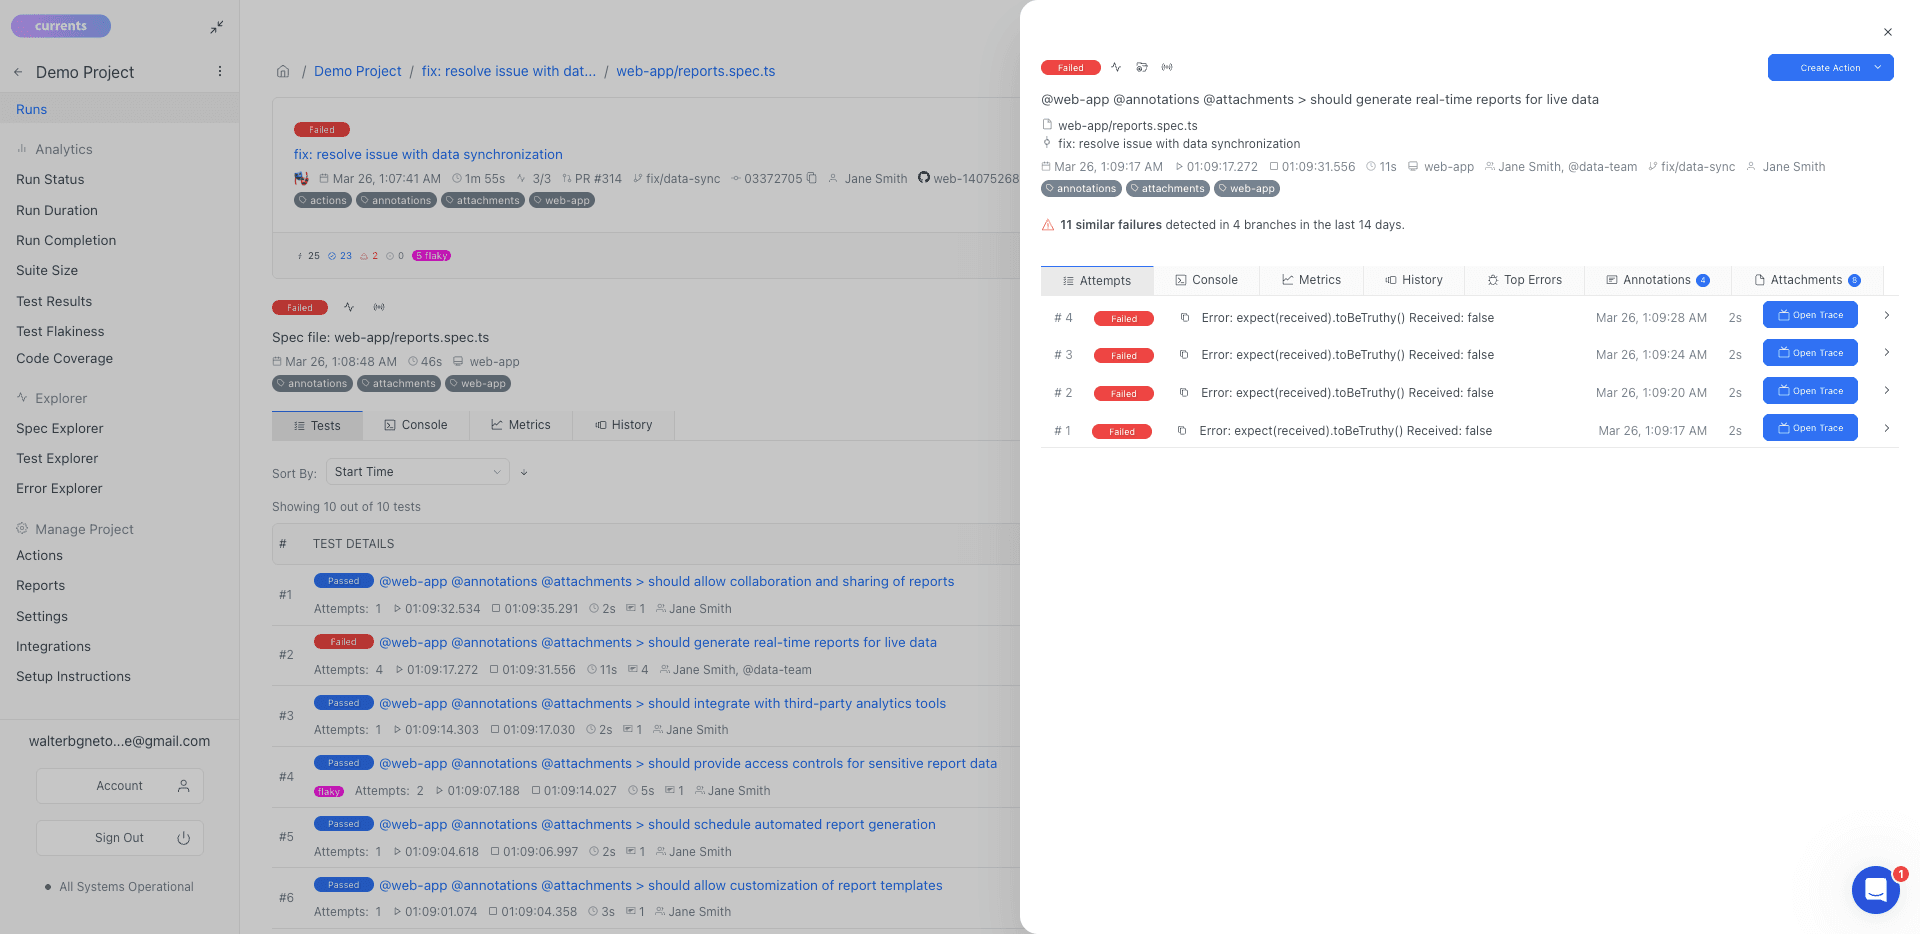Toggle the sort direction arrow next to Start Time
Image resolution: width=1920 pixels, height=934 pixels.
point(524,472)
